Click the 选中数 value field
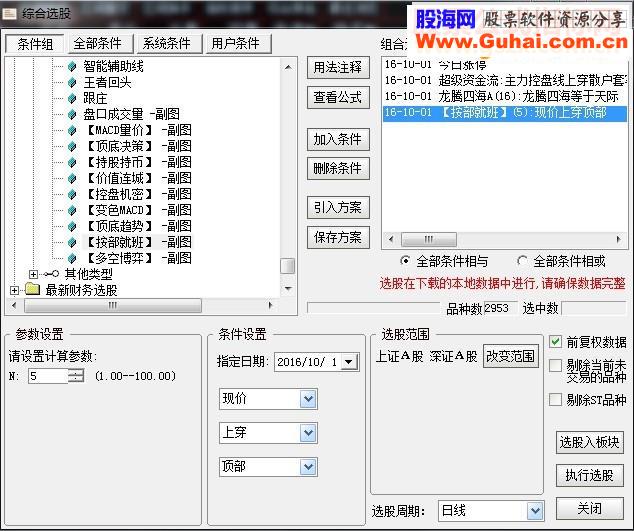The image size is (634, 531). click(594, 309)
